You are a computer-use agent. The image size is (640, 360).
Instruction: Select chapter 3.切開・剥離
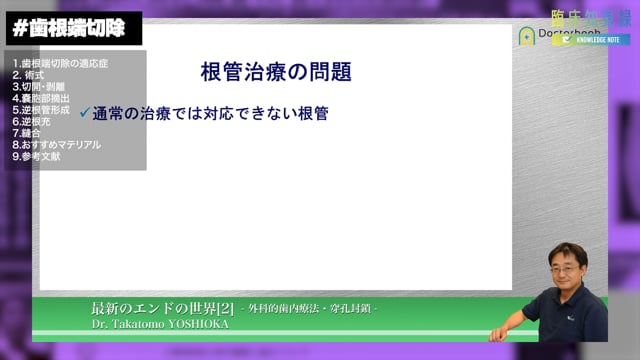(x=38, y=87)
